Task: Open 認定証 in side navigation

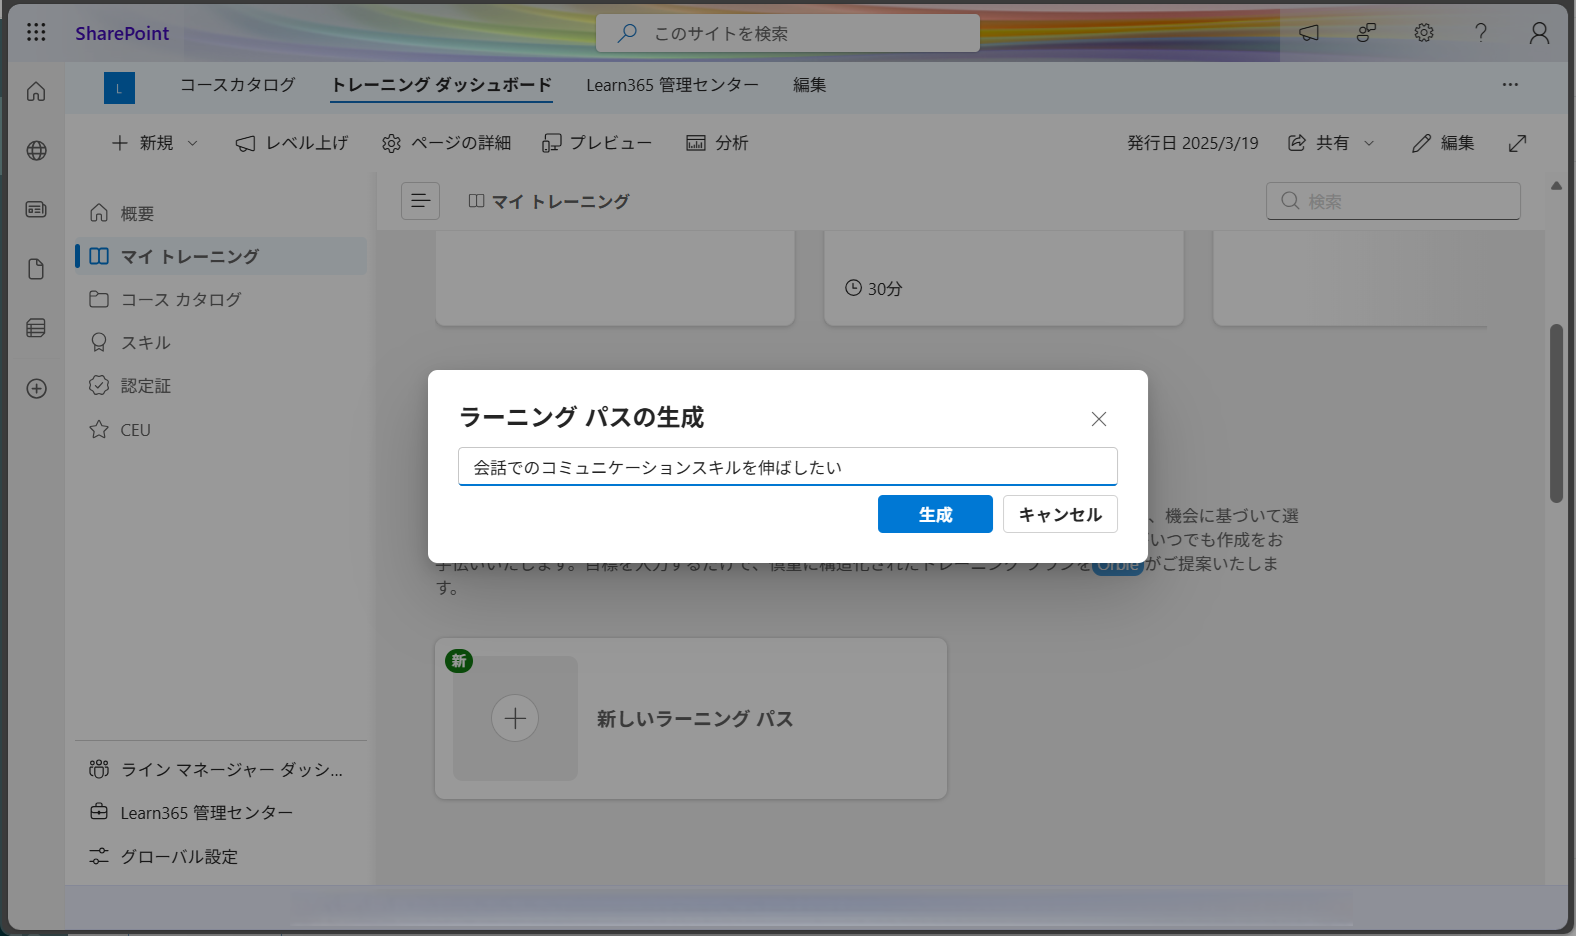Action: pos(221,385)
